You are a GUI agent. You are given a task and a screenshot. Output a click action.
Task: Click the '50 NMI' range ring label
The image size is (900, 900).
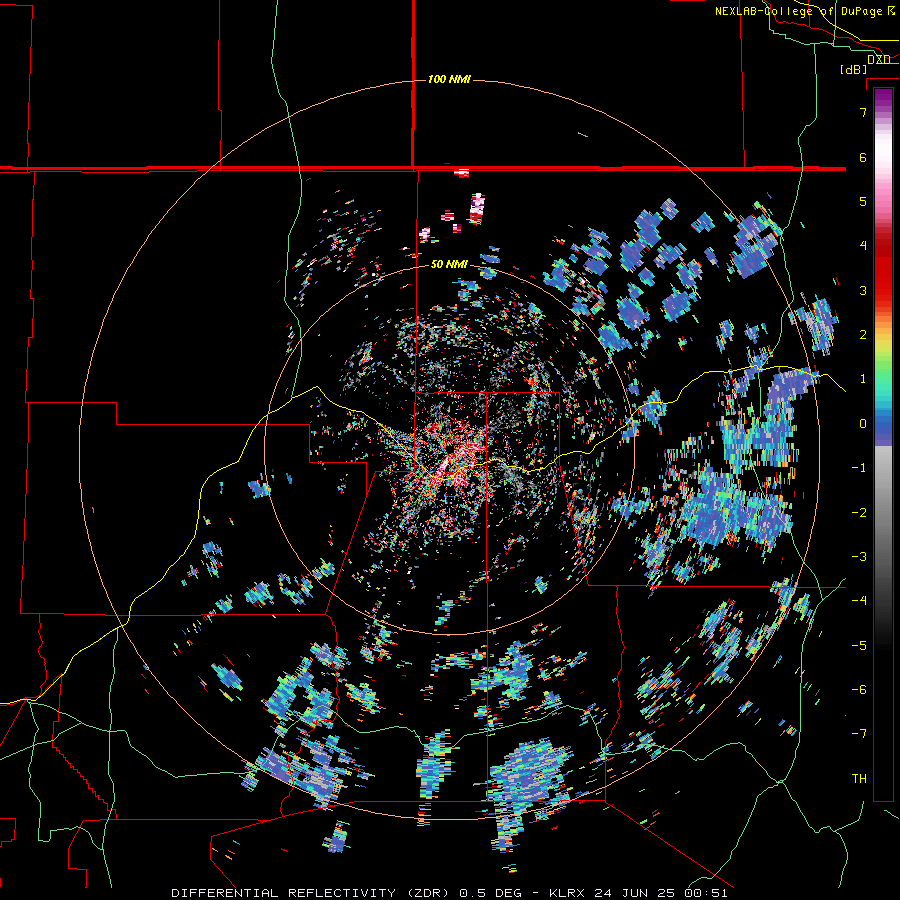(x=449, y=264)
